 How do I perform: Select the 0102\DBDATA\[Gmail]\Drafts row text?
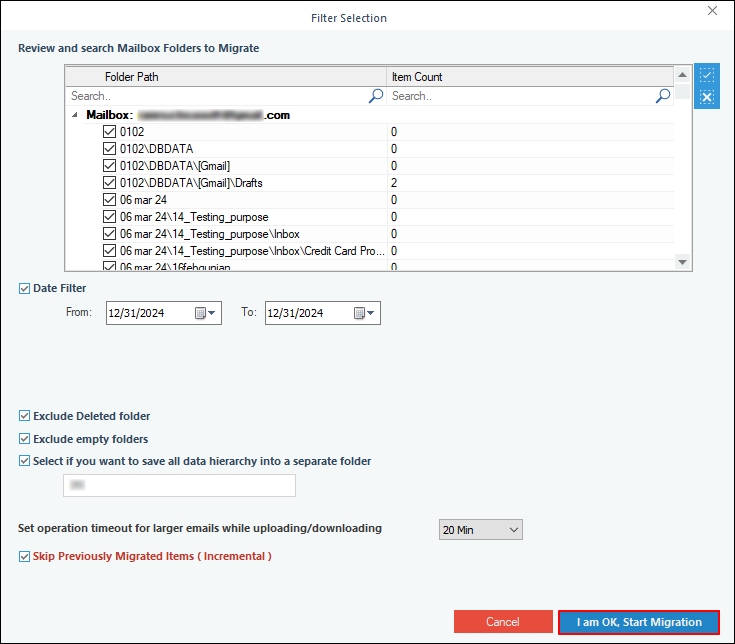[x=191, y=183]
